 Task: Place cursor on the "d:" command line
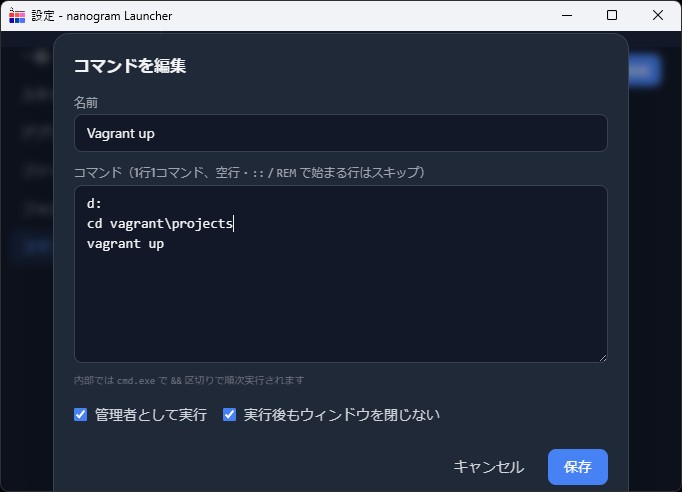(x=95, y=205)
